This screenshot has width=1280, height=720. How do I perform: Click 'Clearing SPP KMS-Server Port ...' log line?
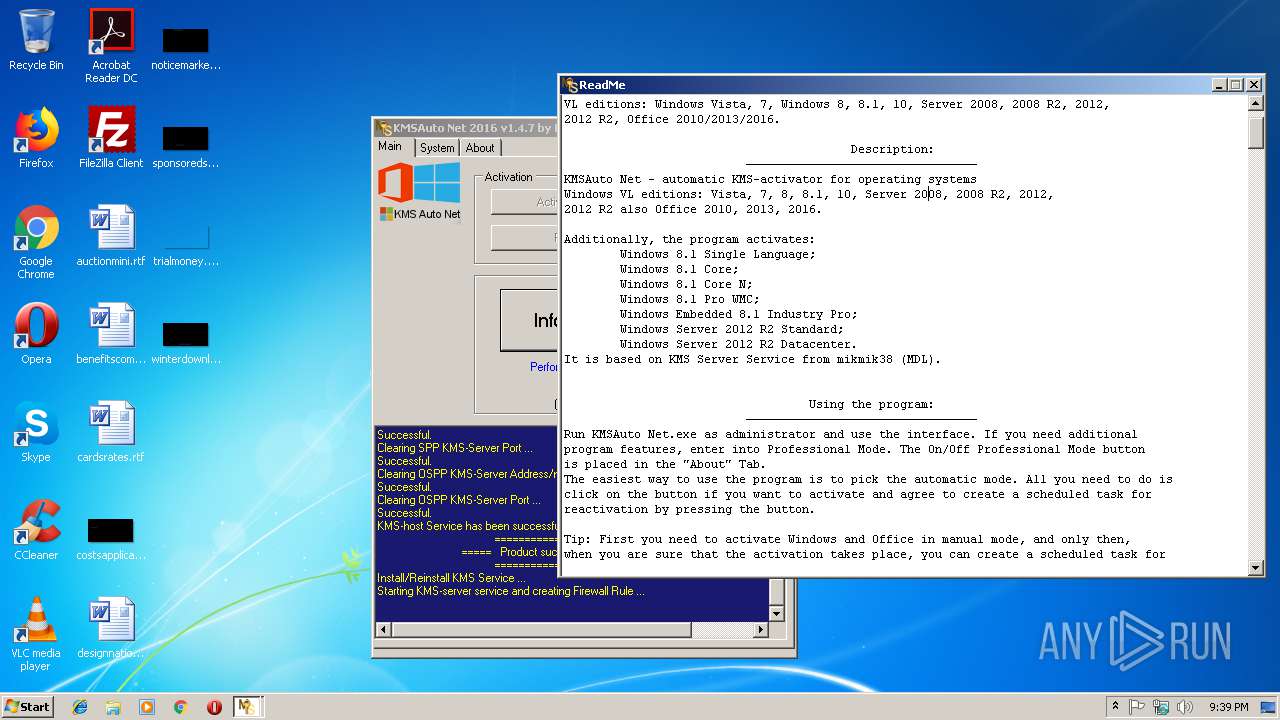pyautogui.click(x=455, y=448)
